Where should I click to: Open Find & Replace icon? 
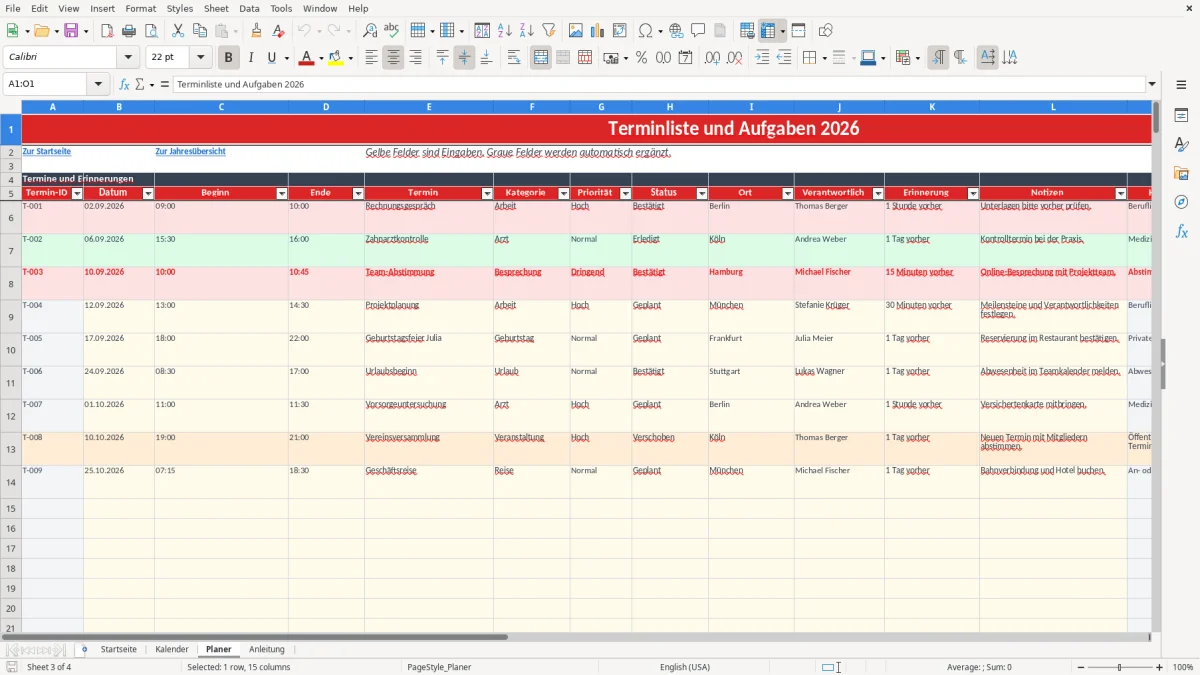click(370, 31)
